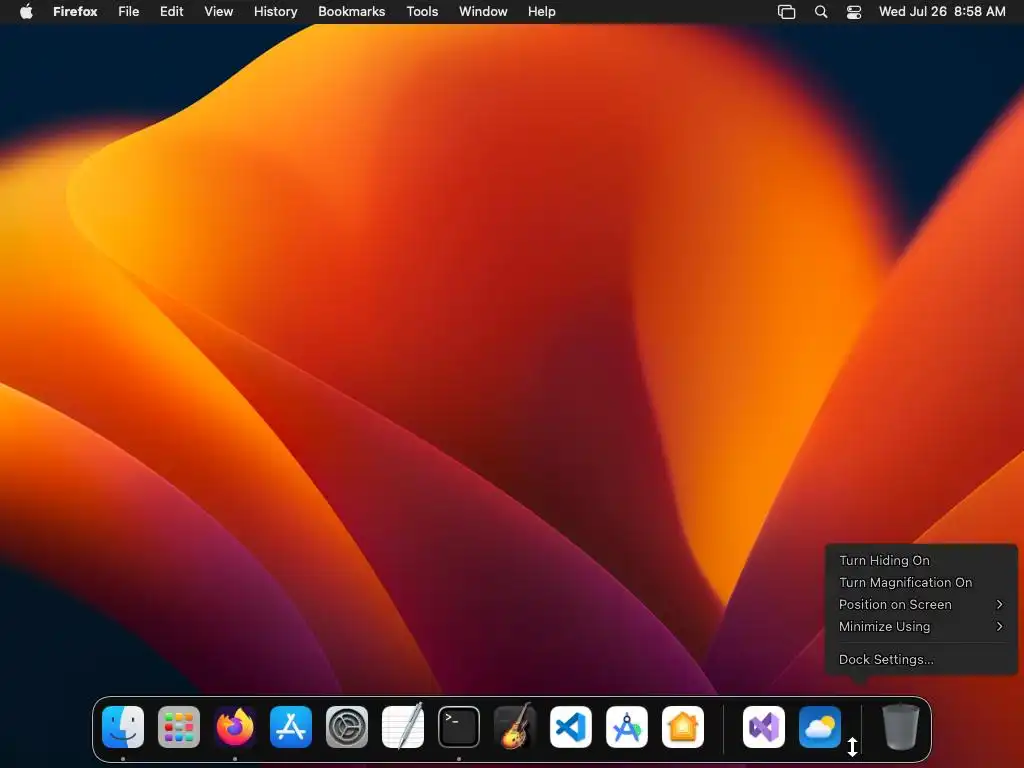Screen dimensions: 1024x768
Task: Open Control Center in menu bar
Action: point(854,12)
